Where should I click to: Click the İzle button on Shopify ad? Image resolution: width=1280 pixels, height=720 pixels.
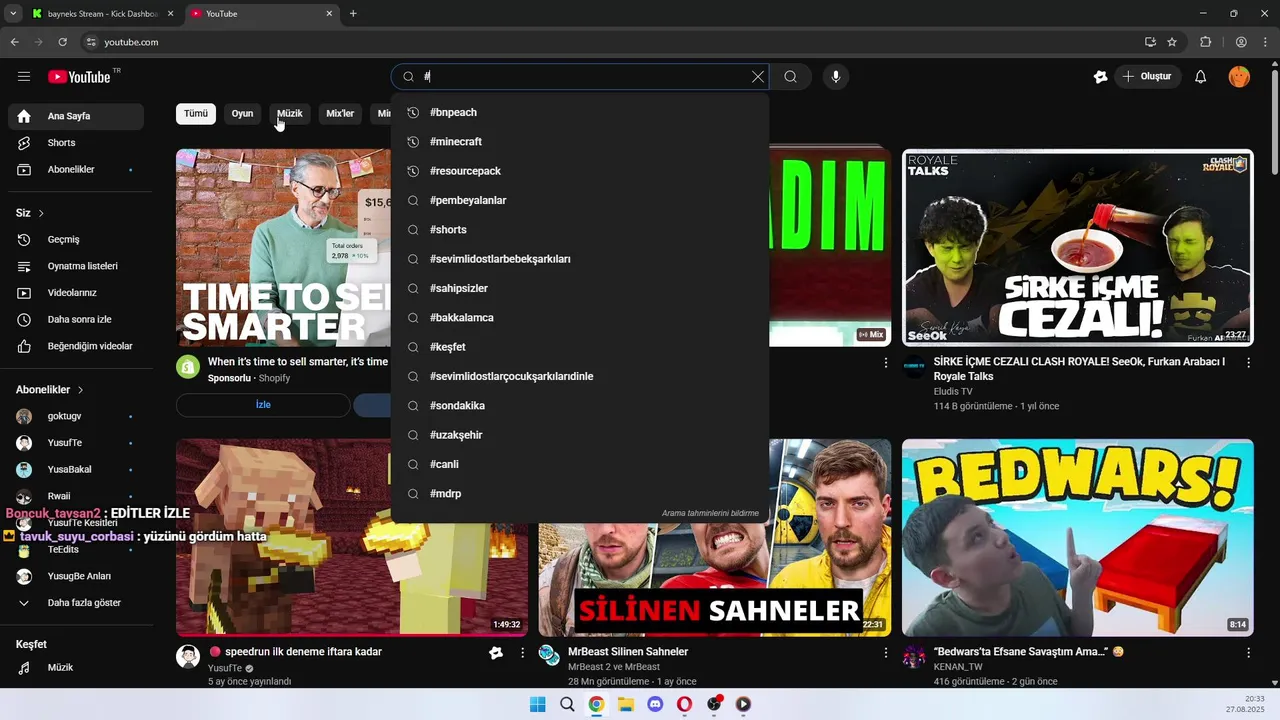[x=263, y=405]
